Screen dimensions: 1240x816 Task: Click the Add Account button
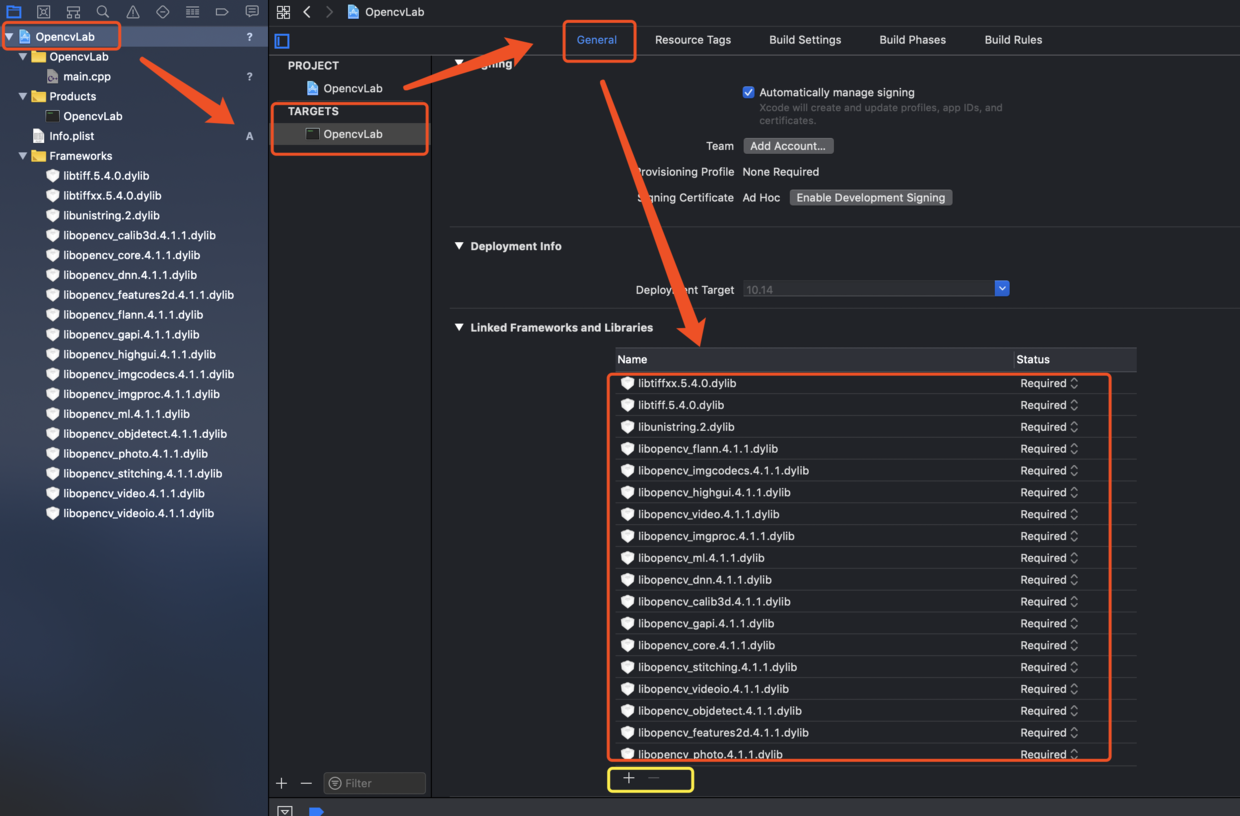coord(788,146)
